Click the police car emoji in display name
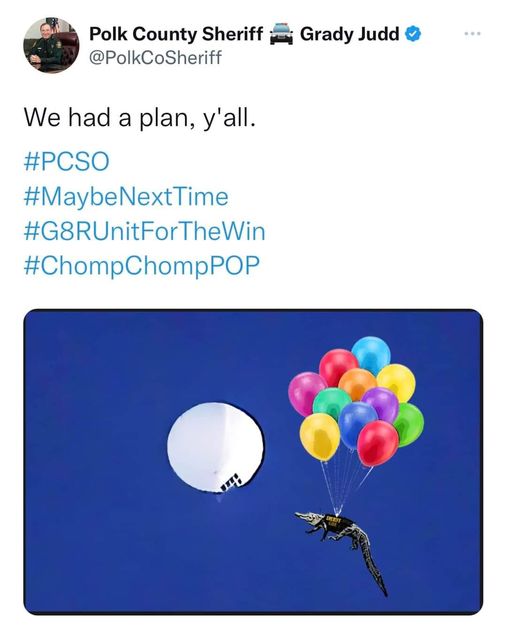 click(x=281, y=34)
